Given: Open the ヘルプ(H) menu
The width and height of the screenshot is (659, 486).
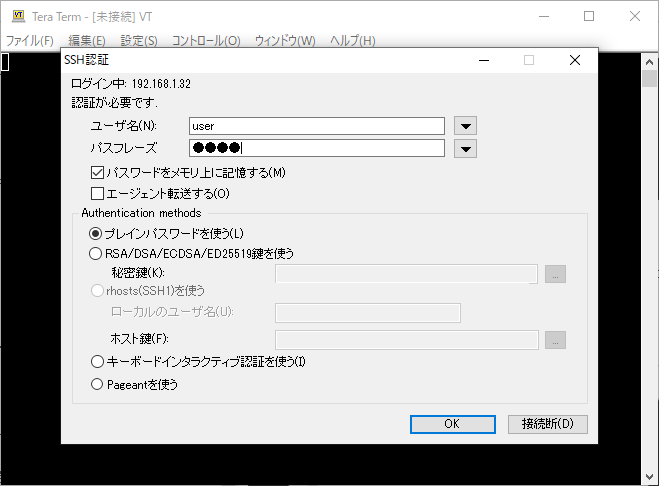Looking at the screenshot, I should 353,41.
